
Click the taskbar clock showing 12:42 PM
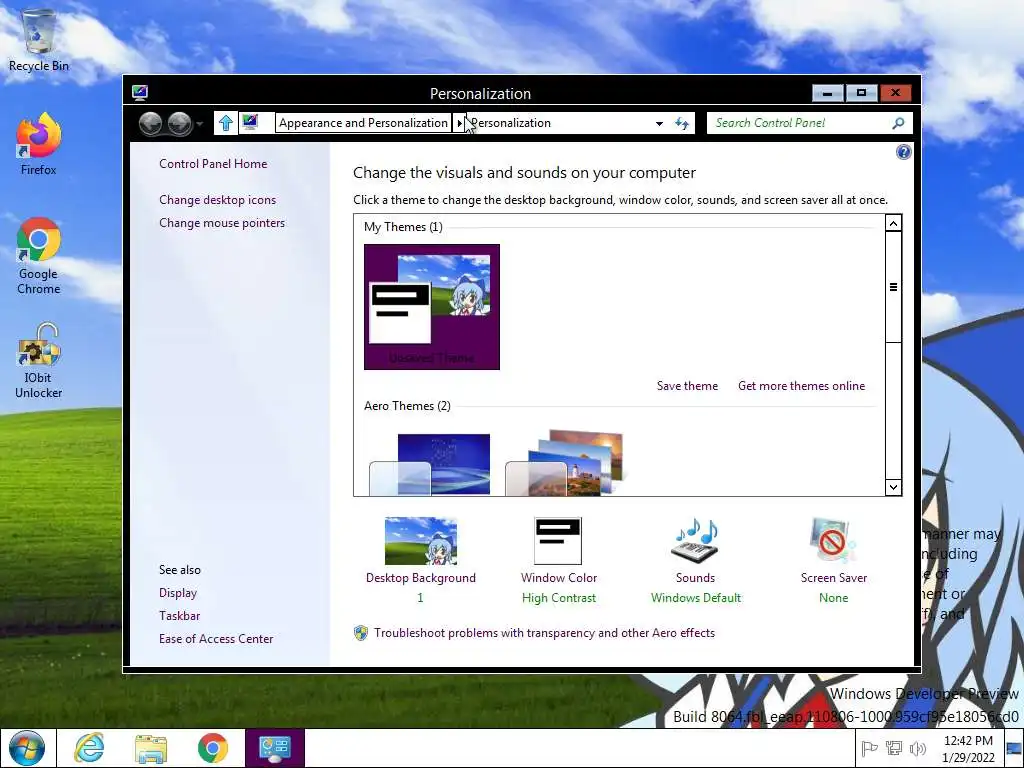[x=968, y=748]
